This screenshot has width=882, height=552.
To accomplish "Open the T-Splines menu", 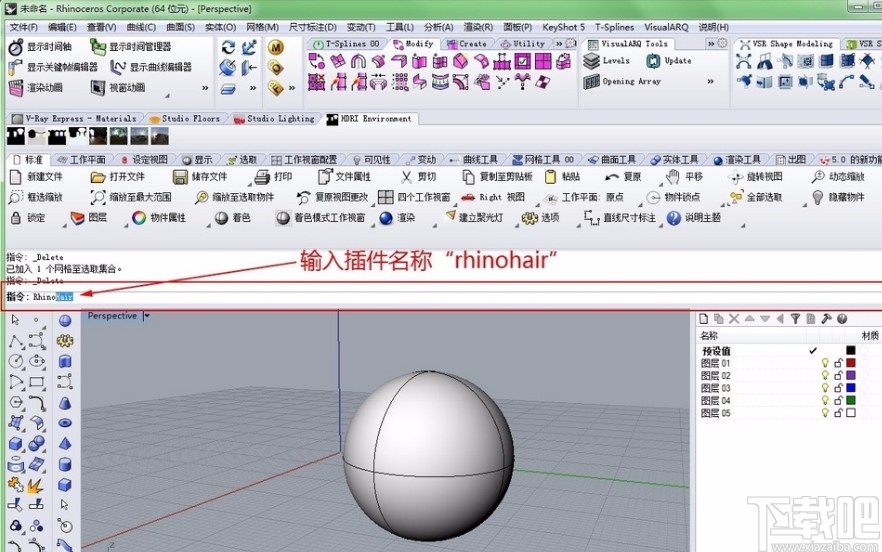I will tap(614, 27).
